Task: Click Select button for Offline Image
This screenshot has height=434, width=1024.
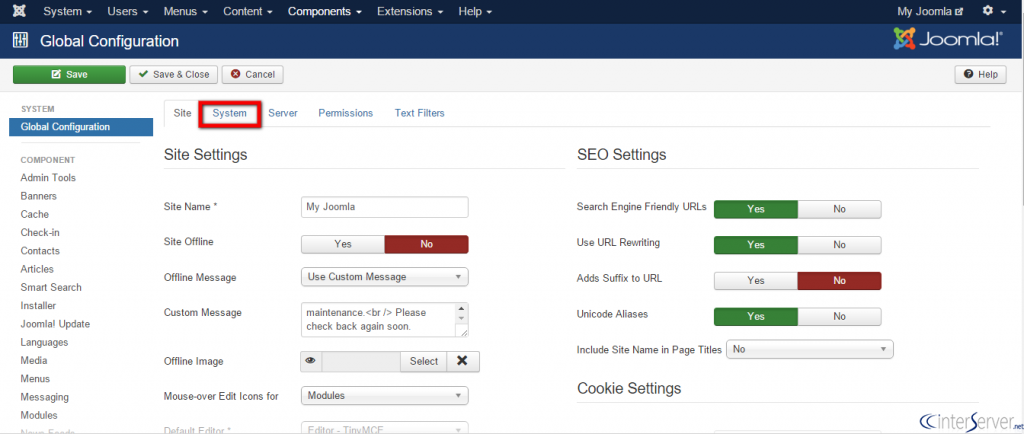Action: pyautogui.click(x=424, y=362)
